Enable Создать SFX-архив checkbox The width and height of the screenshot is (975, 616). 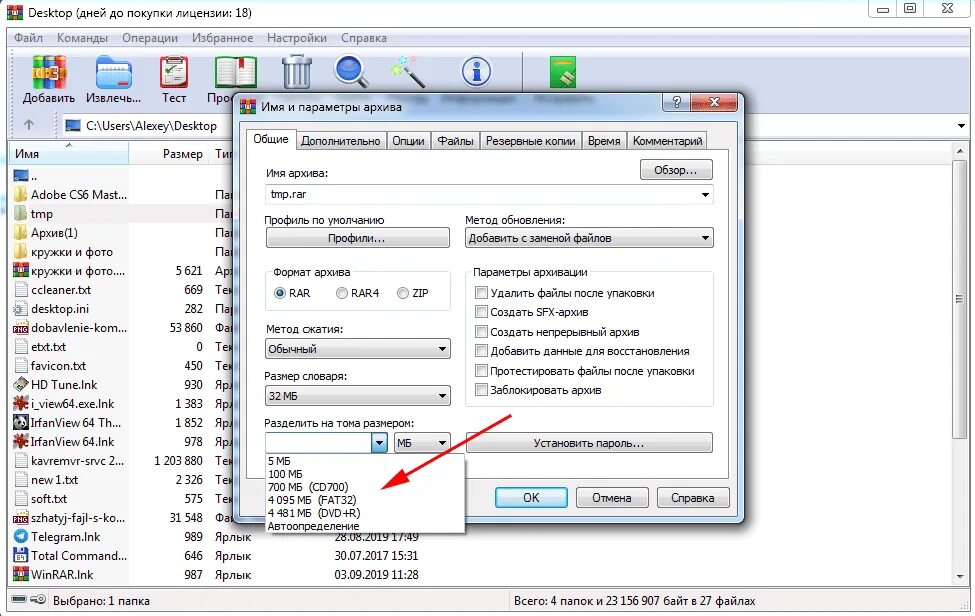[481, 312]
